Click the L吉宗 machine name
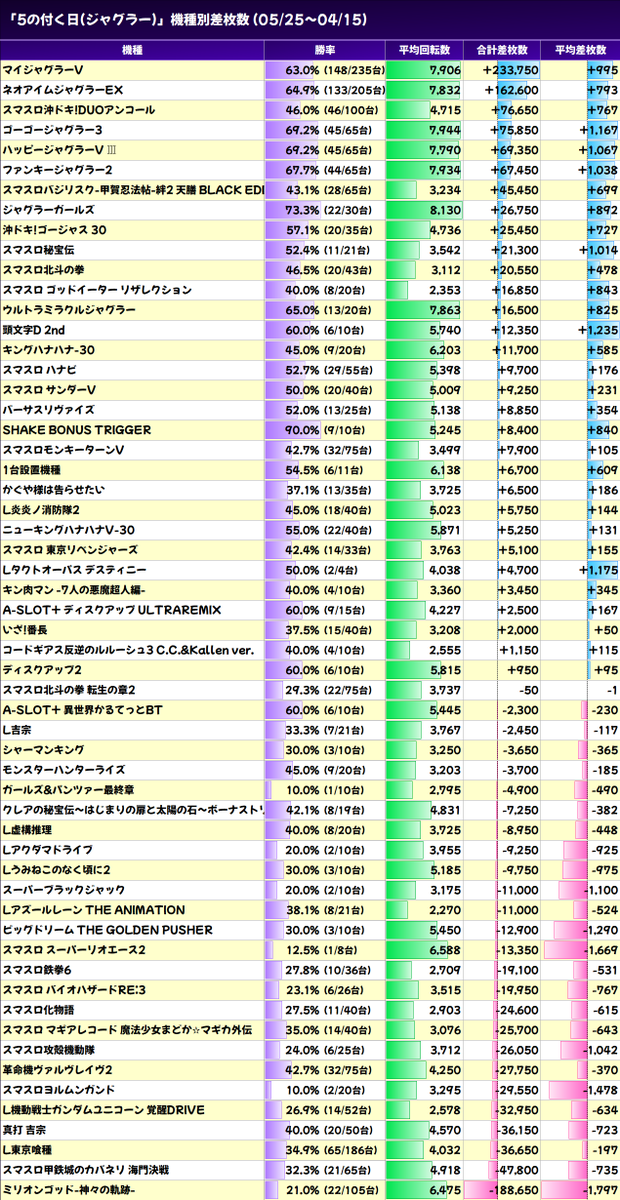The height and width of the screenshot is (1200, 620). (x=19, y=730)
